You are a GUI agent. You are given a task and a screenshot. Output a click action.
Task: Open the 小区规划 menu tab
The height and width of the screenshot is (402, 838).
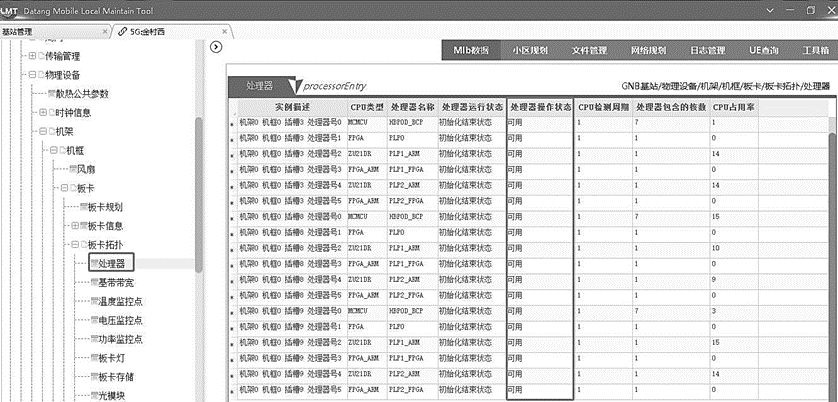tap(530, 50)
